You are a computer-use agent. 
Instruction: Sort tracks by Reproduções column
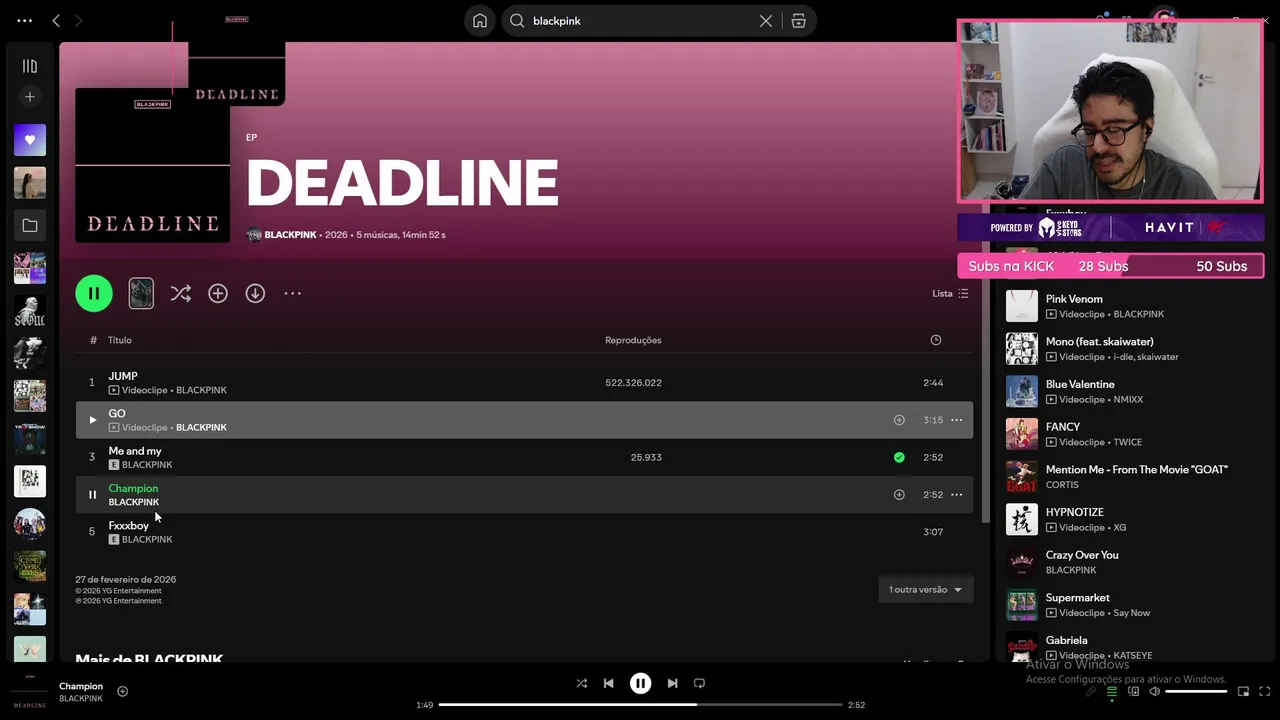633,340
